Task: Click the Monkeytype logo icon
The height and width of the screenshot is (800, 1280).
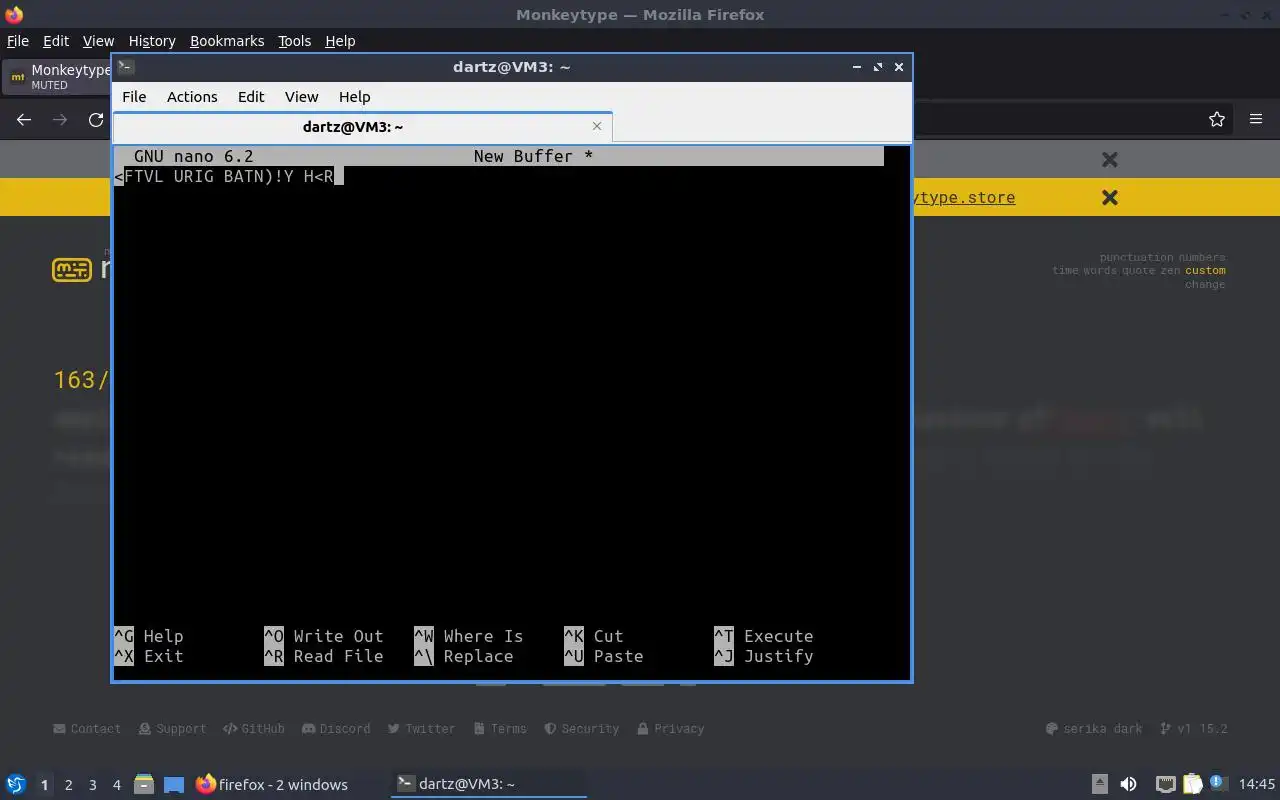Action: (72, 270)
